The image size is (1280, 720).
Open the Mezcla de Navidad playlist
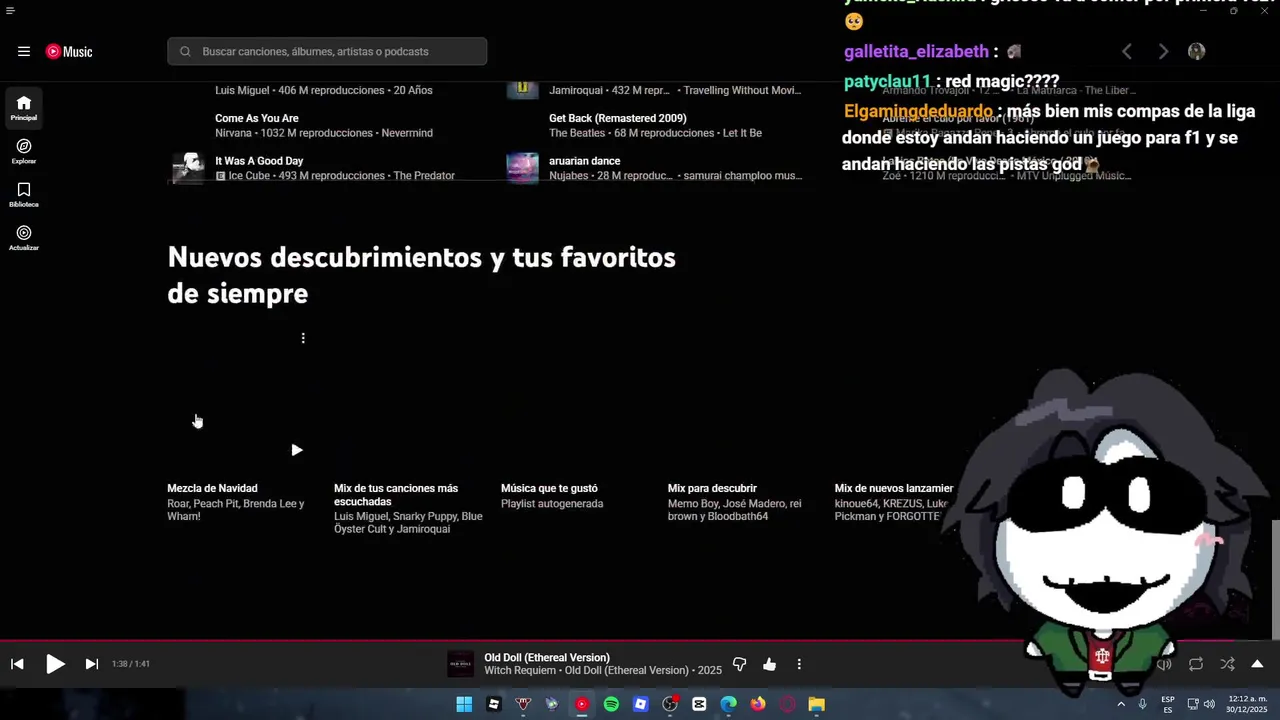(212, 488)
